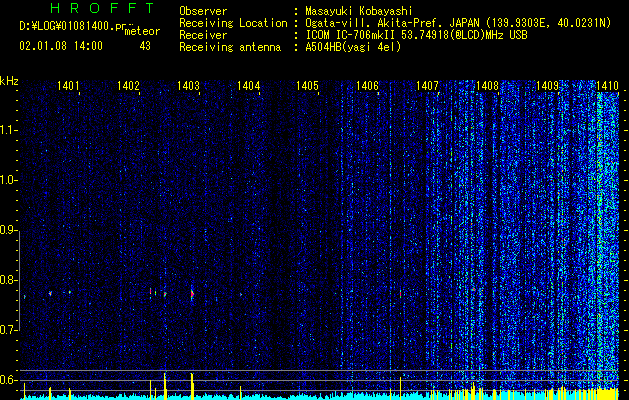Click the 1403 time marker

(x=188, y=85)
